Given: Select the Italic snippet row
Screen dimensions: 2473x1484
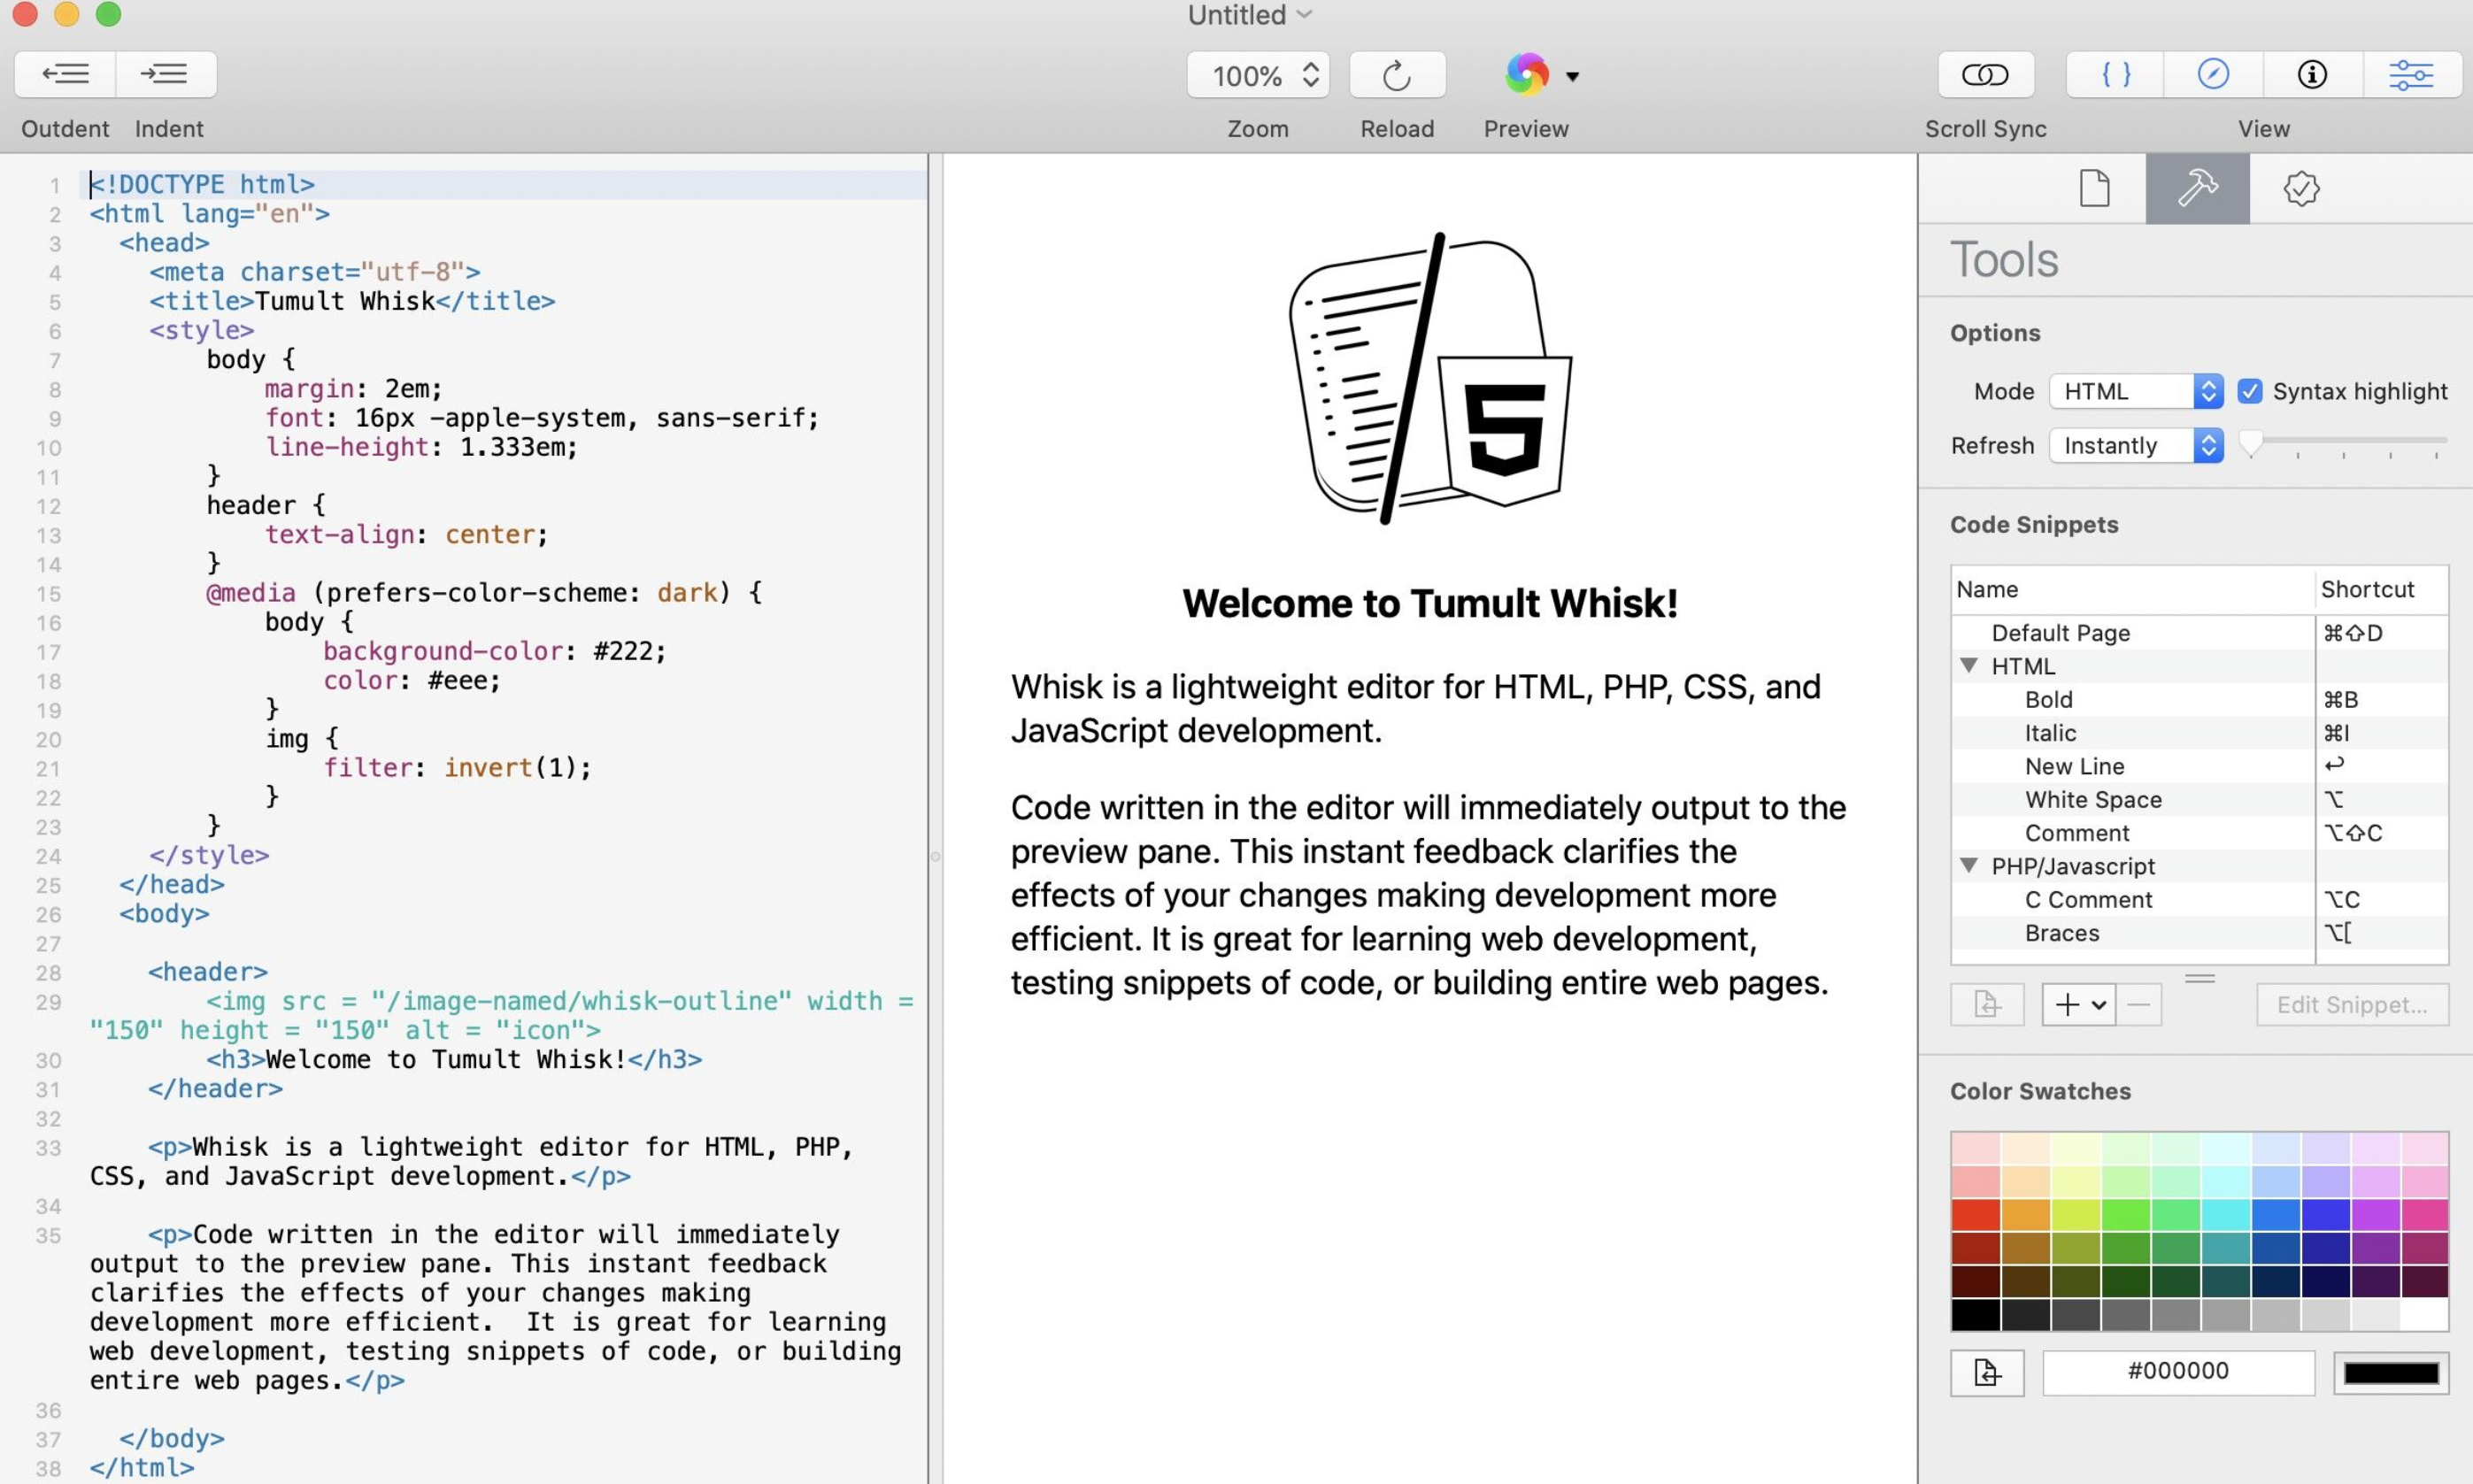Looking at the screenshot, I should [x=2199, y=733].
